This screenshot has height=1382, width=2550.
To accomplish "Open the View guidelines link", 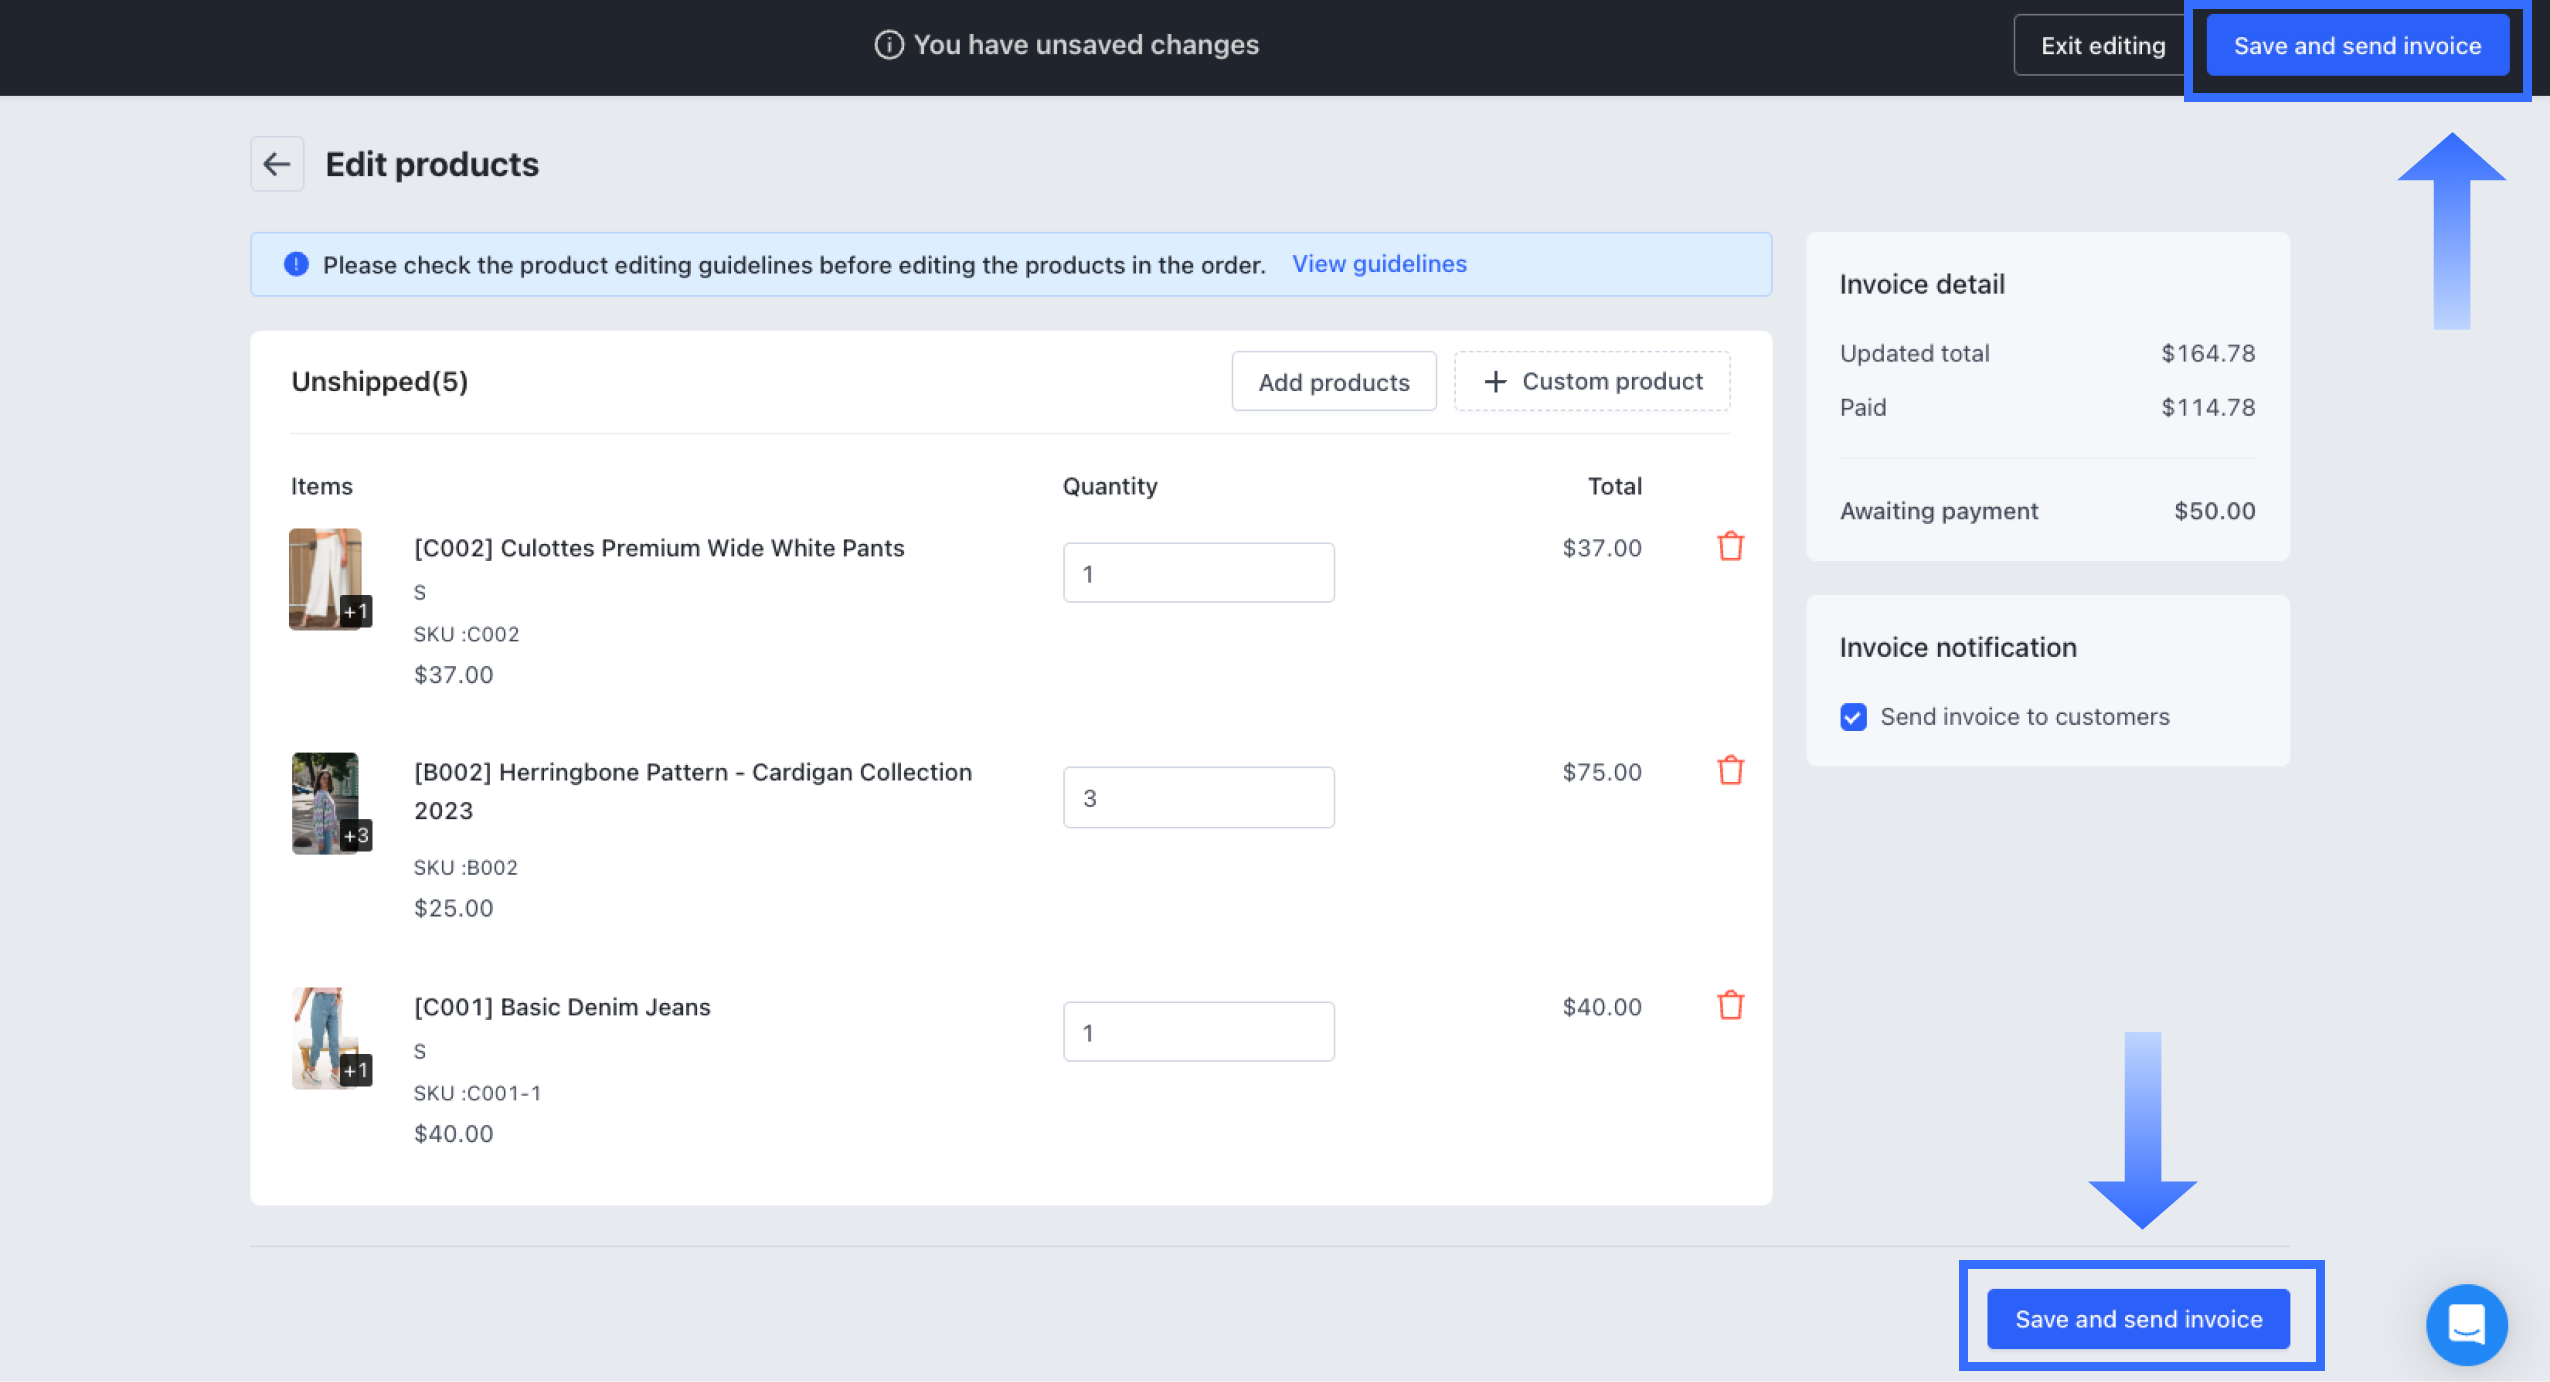I will 1378,264.
